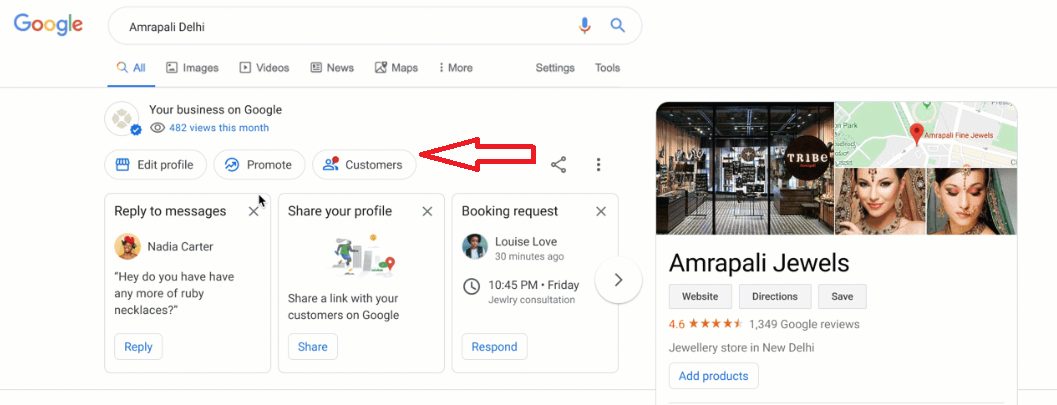The image size is (1057, 405).
Task: Select the All search tab
Action: pos(131,67)
